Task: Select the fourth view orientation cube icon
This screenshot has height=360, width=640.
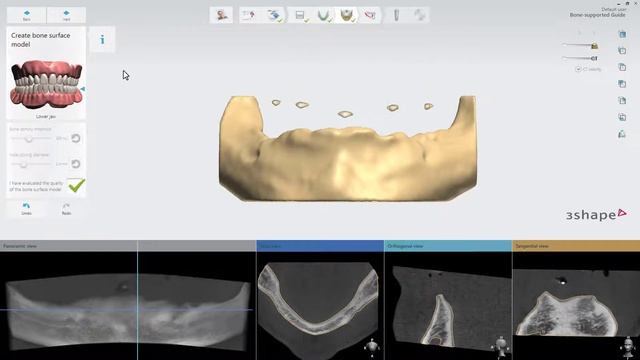Action: point(622,84)
